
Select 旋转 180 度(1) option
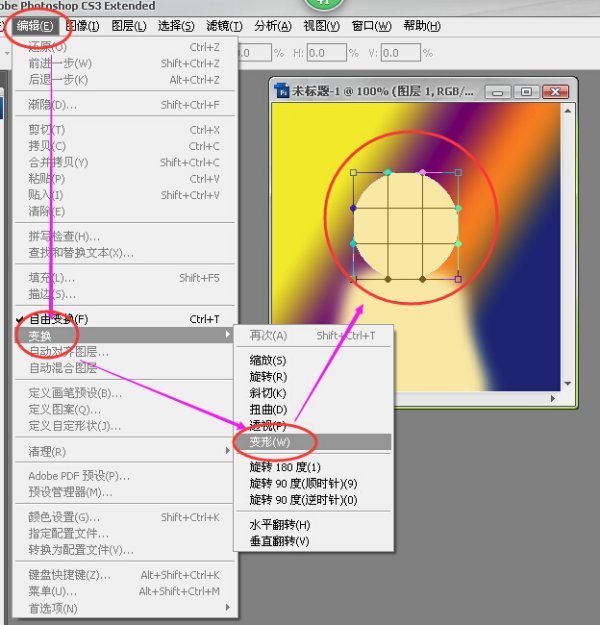tap(285, 467)
